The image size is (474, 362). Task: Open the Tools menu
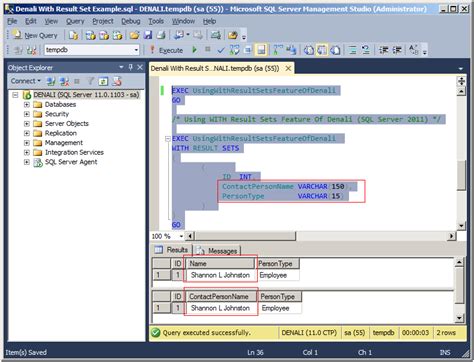156,21
